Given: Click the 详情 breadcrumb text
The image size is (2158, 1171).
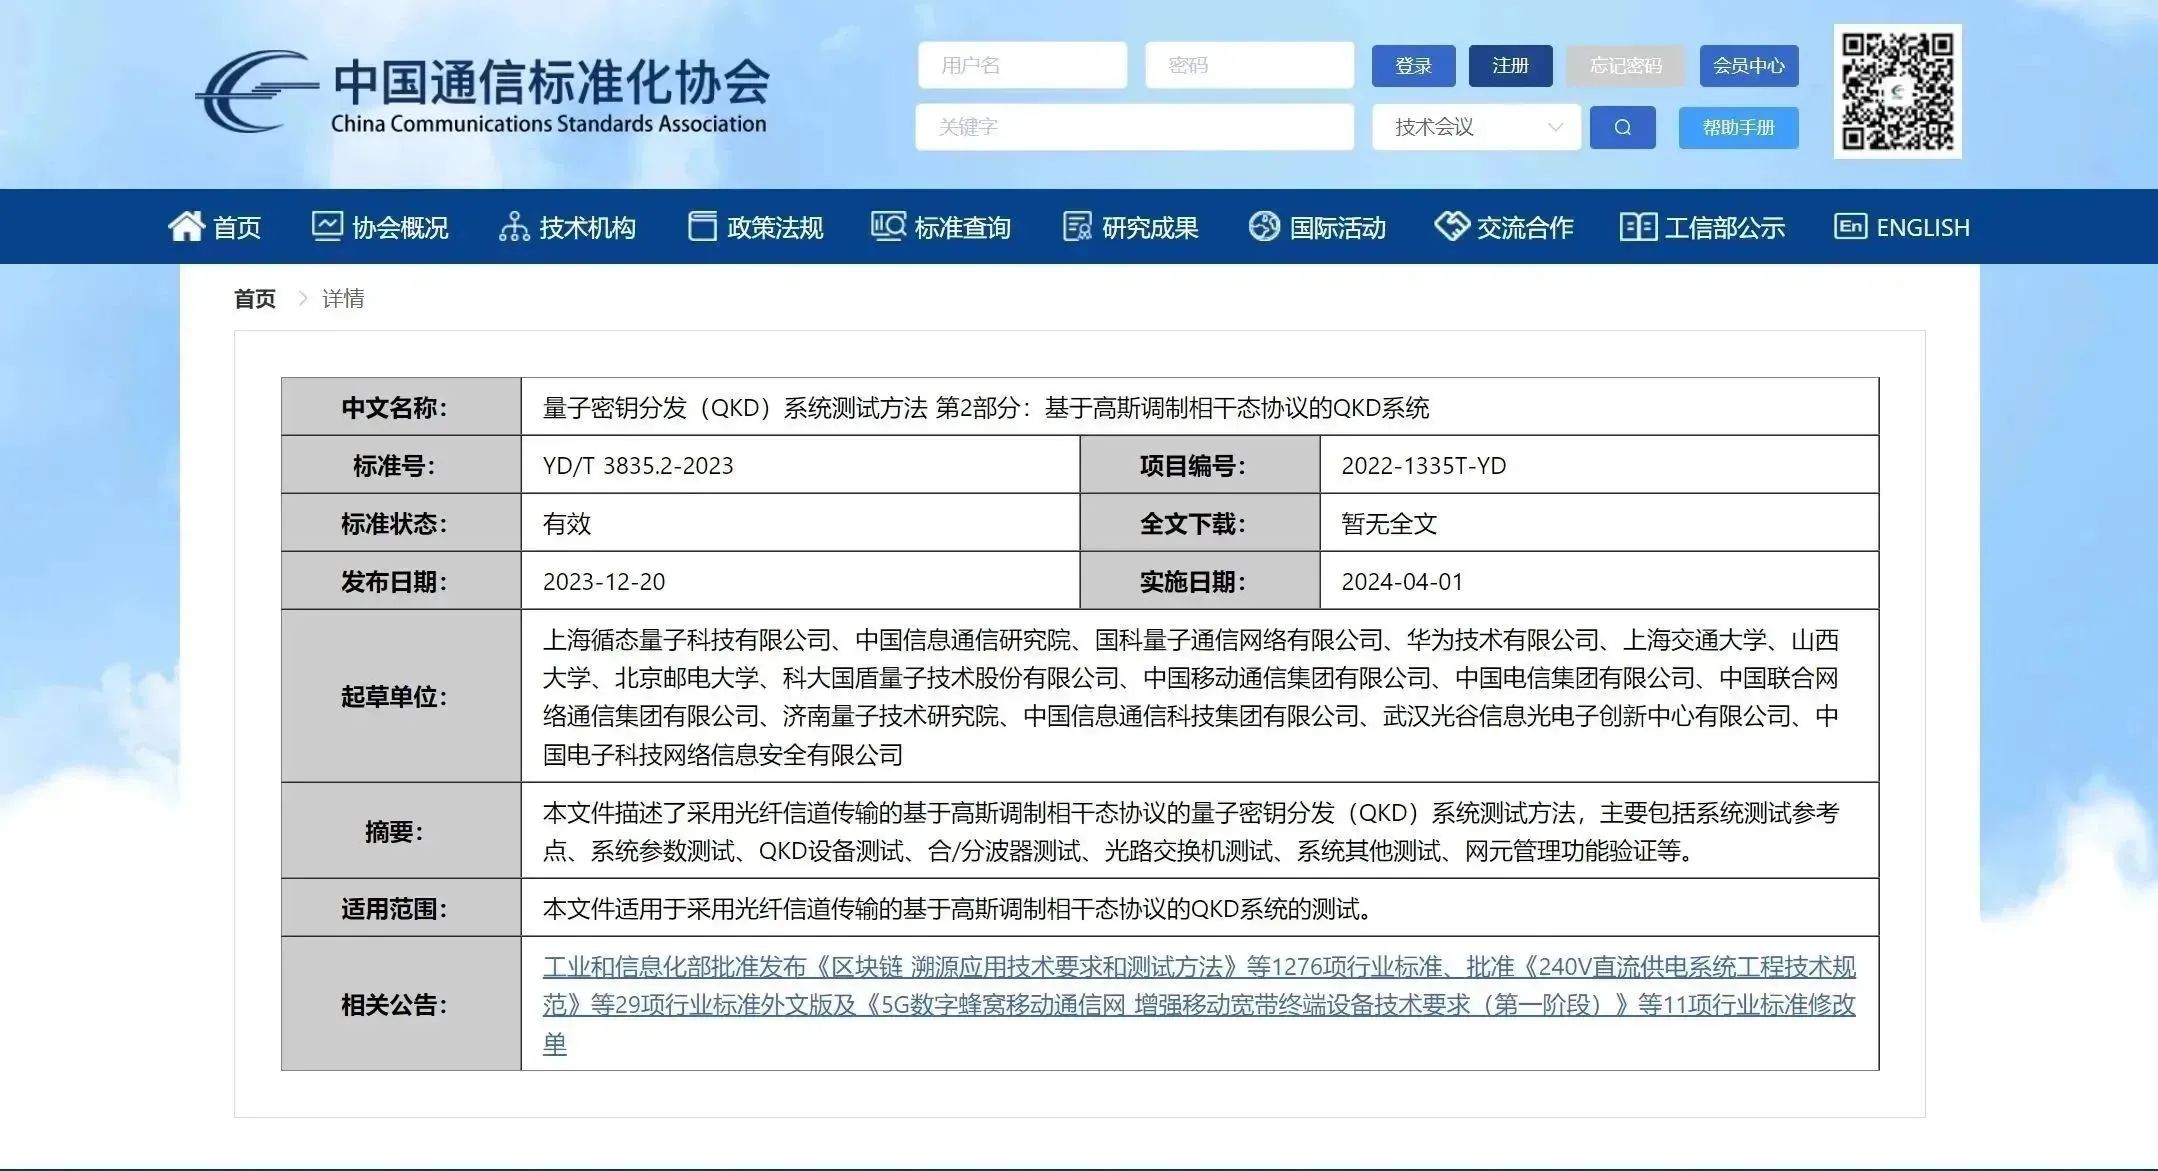Looking at the screenshot, I should click(x=343, y=299).
